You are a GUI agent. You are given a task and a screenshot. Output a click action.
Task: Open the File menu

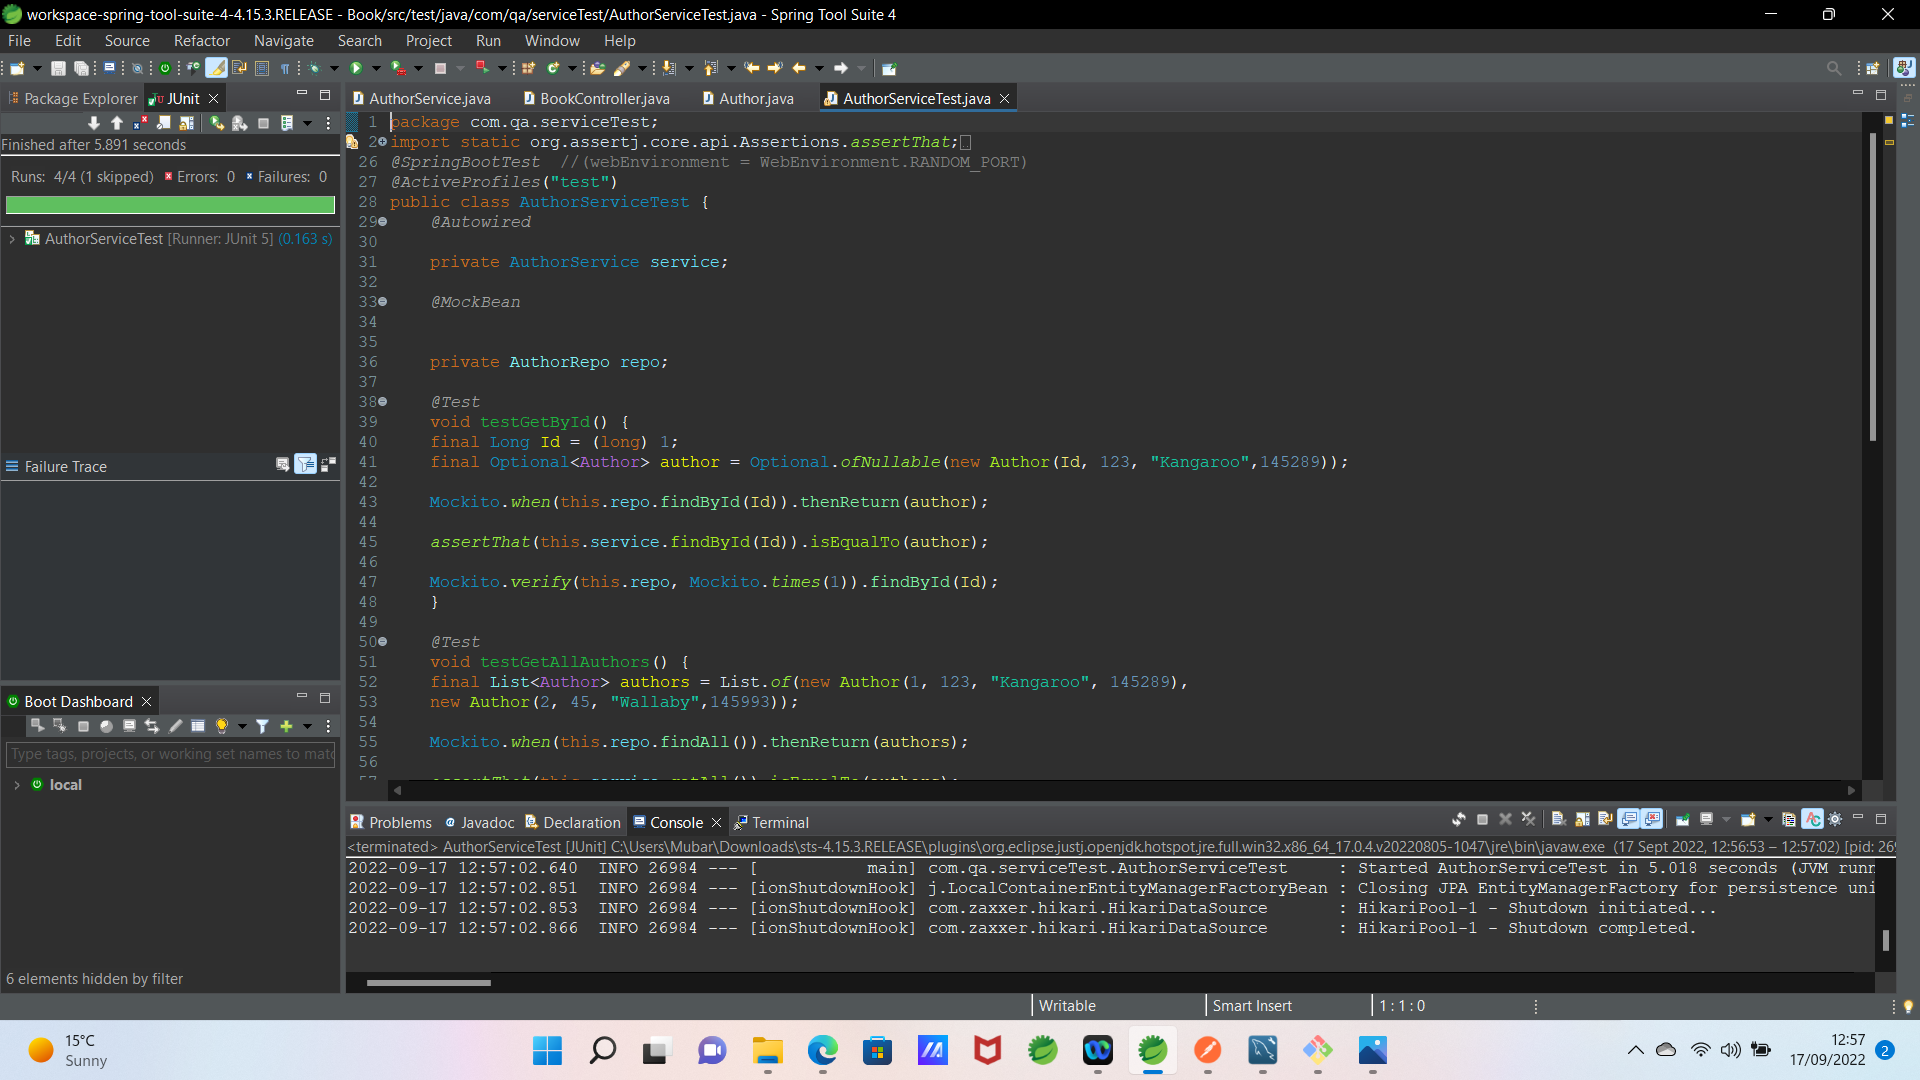[x=19, y=41]
